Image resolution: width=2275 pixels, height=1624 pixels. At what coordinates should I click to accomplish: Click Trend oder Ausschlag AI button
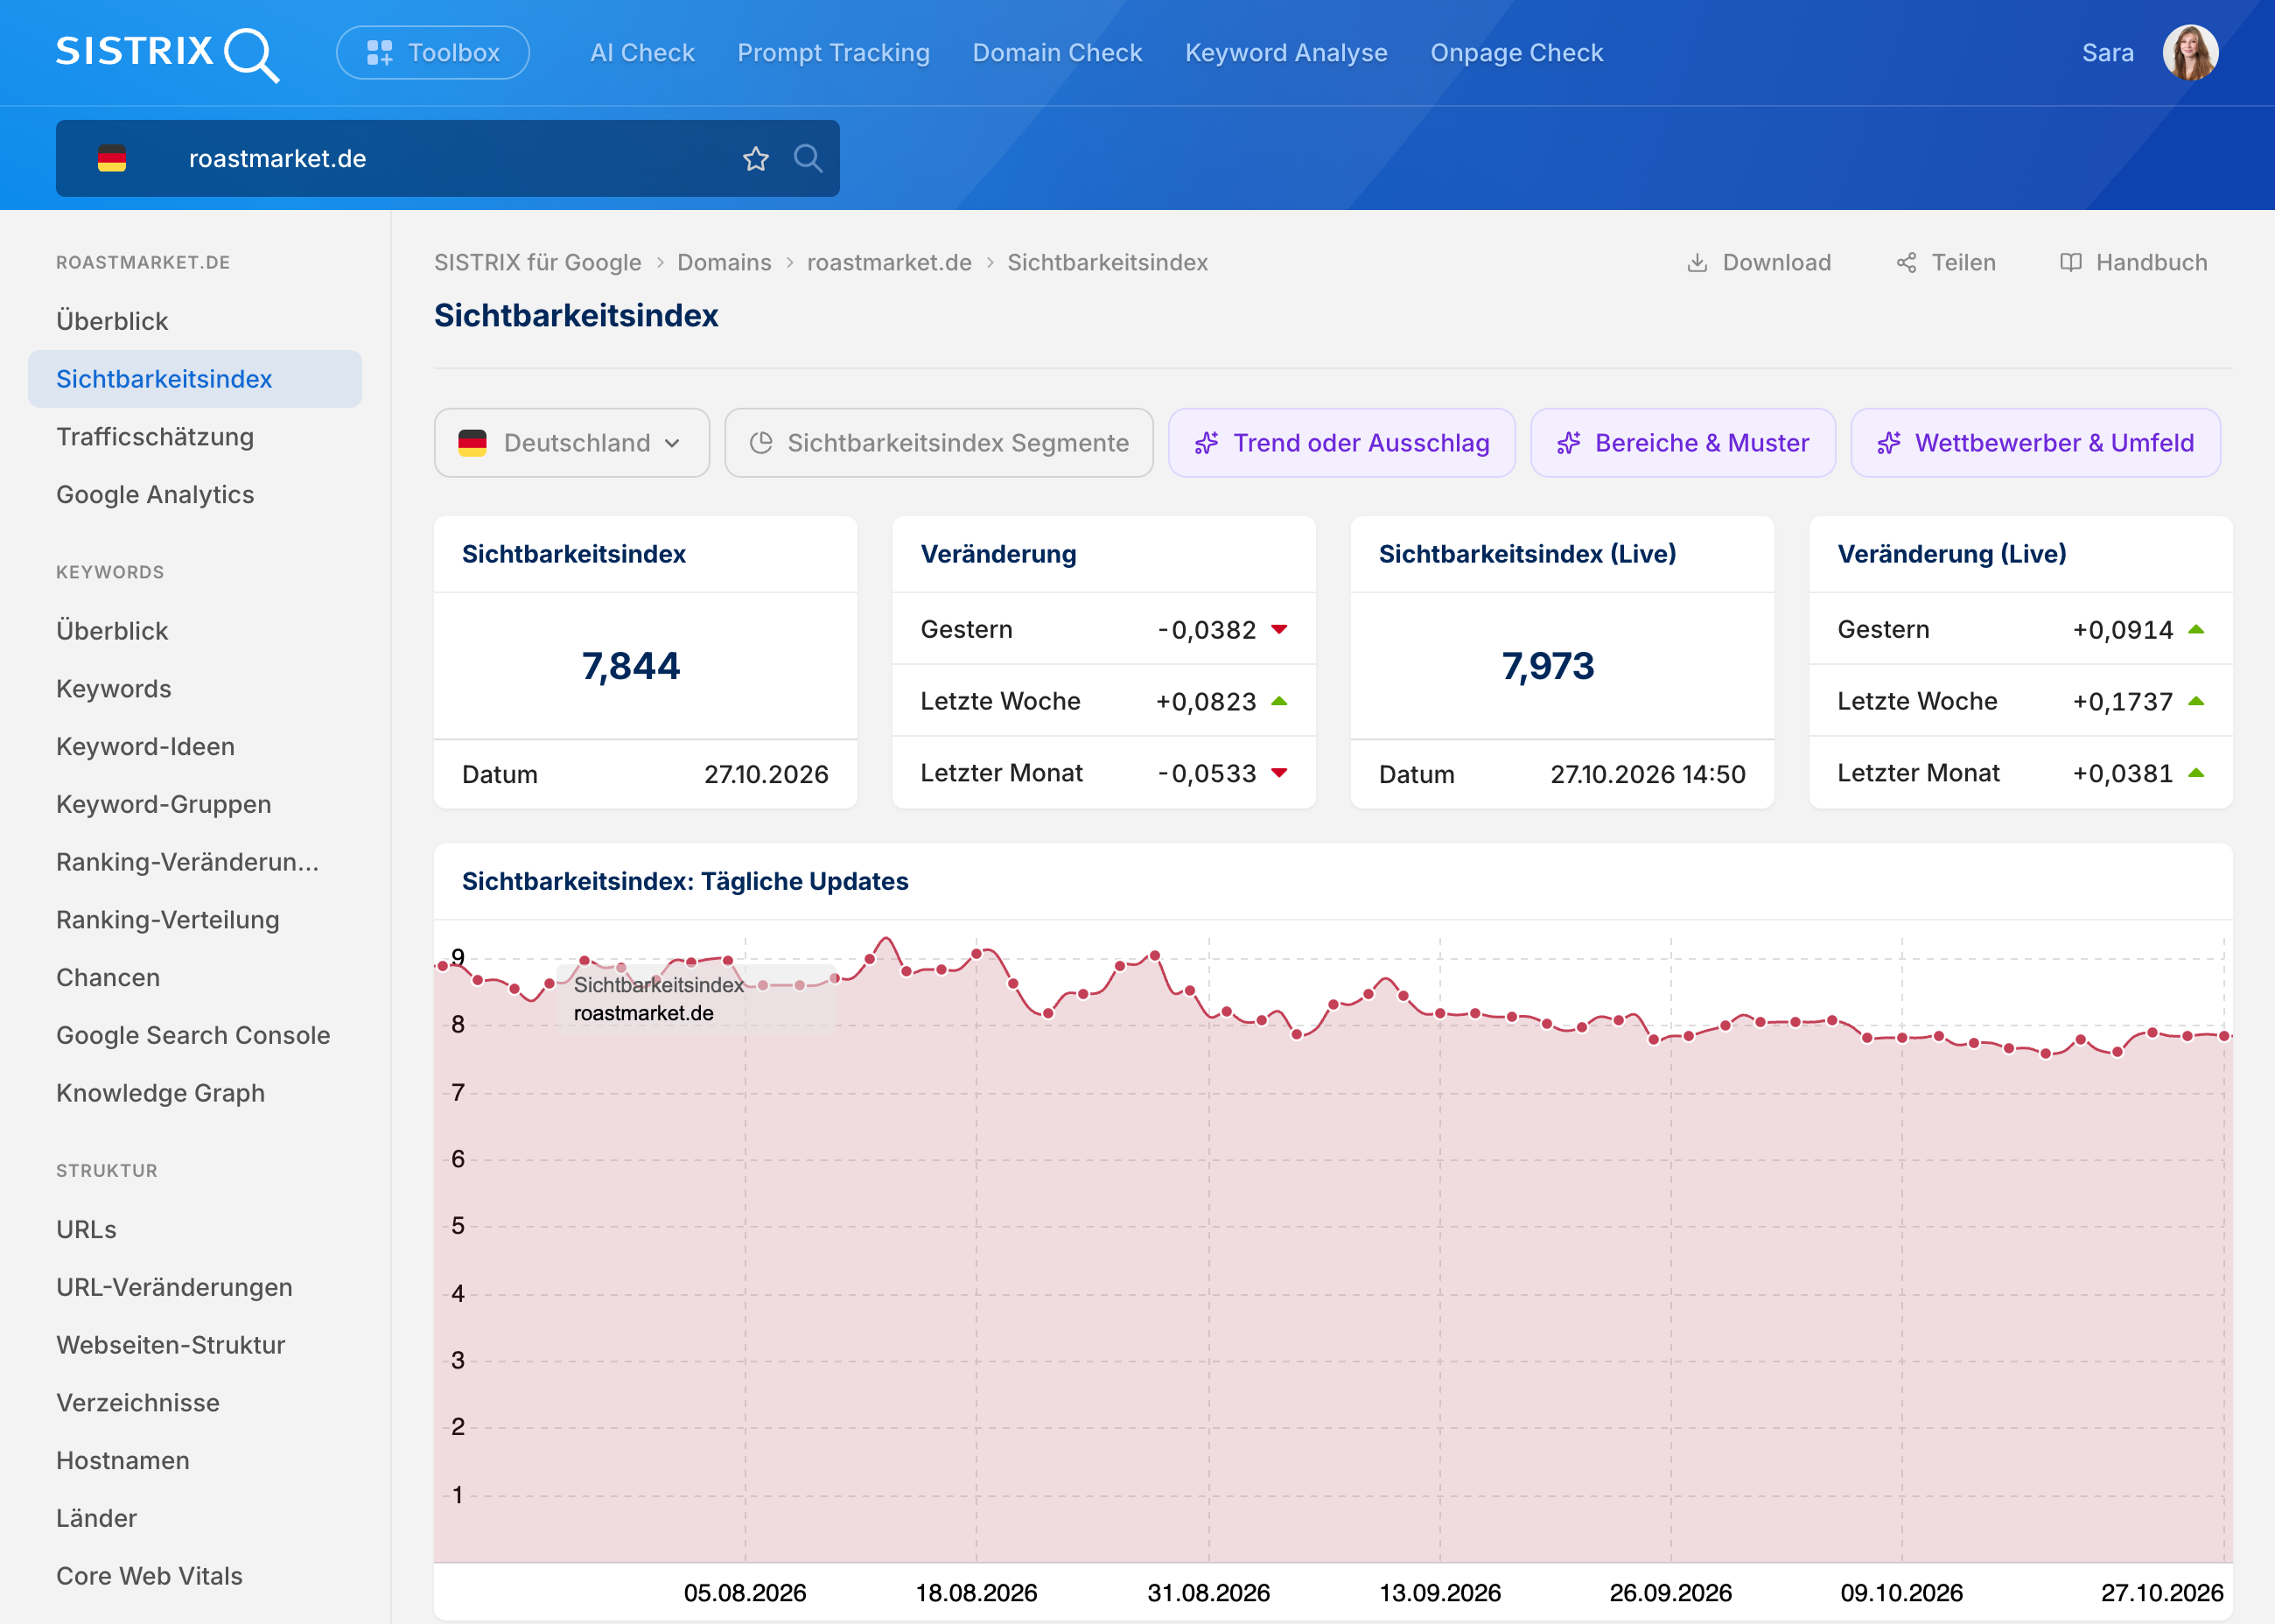tap(1342, 443)
